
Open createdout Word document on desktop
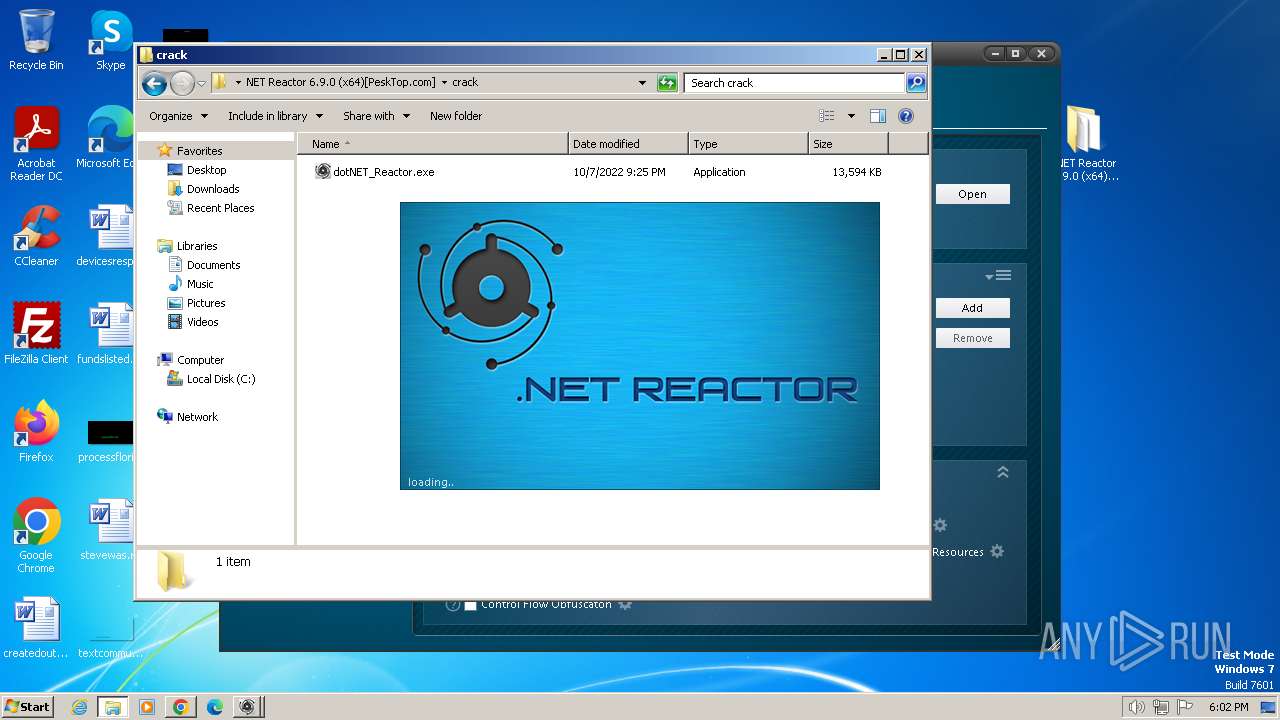pos(36,628)
